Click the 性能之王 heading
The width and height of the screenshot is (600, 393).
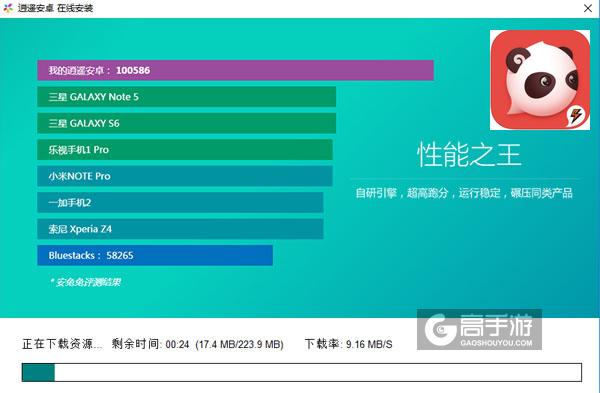click(x=469, y=155)
